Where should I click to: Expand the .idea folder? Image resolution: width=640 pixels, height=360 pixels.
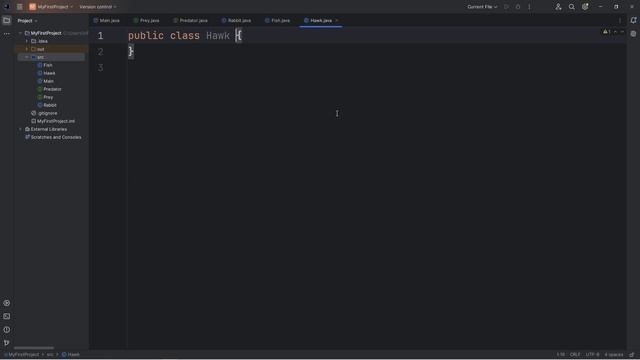(27, 41)
